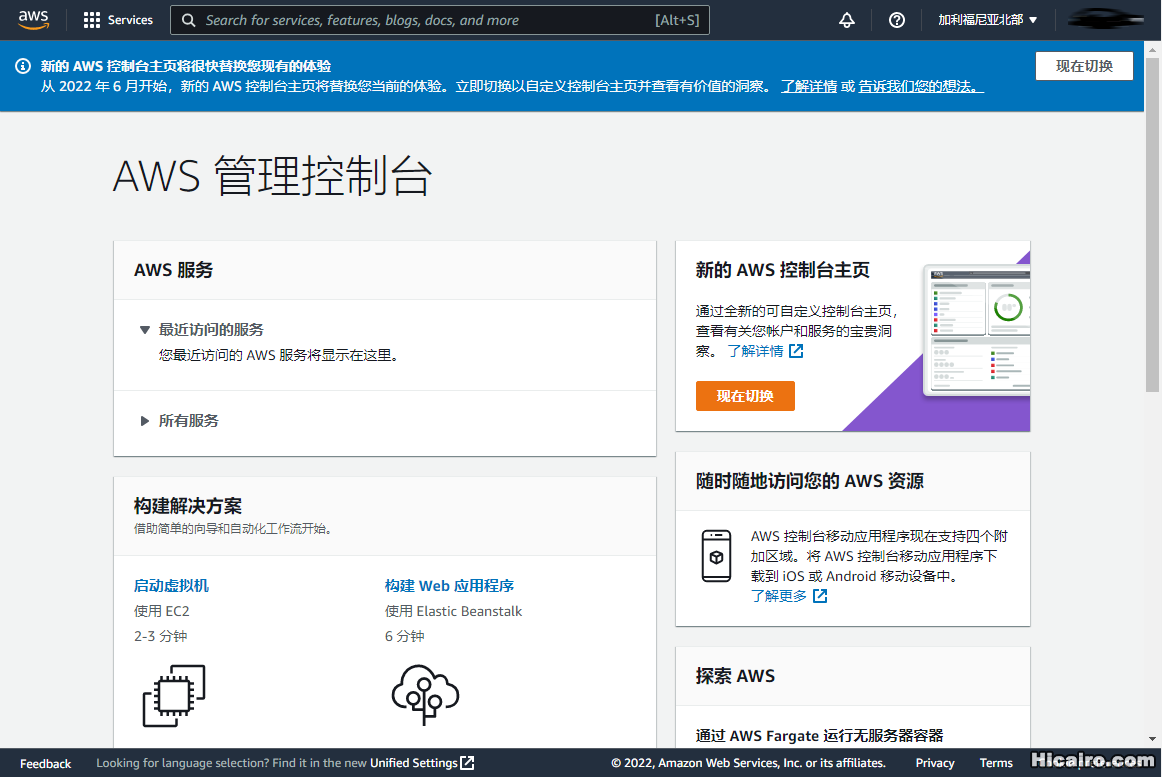Open the help question mark menu
The width and height of the screenshot is (1162, 777).
point(896,19)
